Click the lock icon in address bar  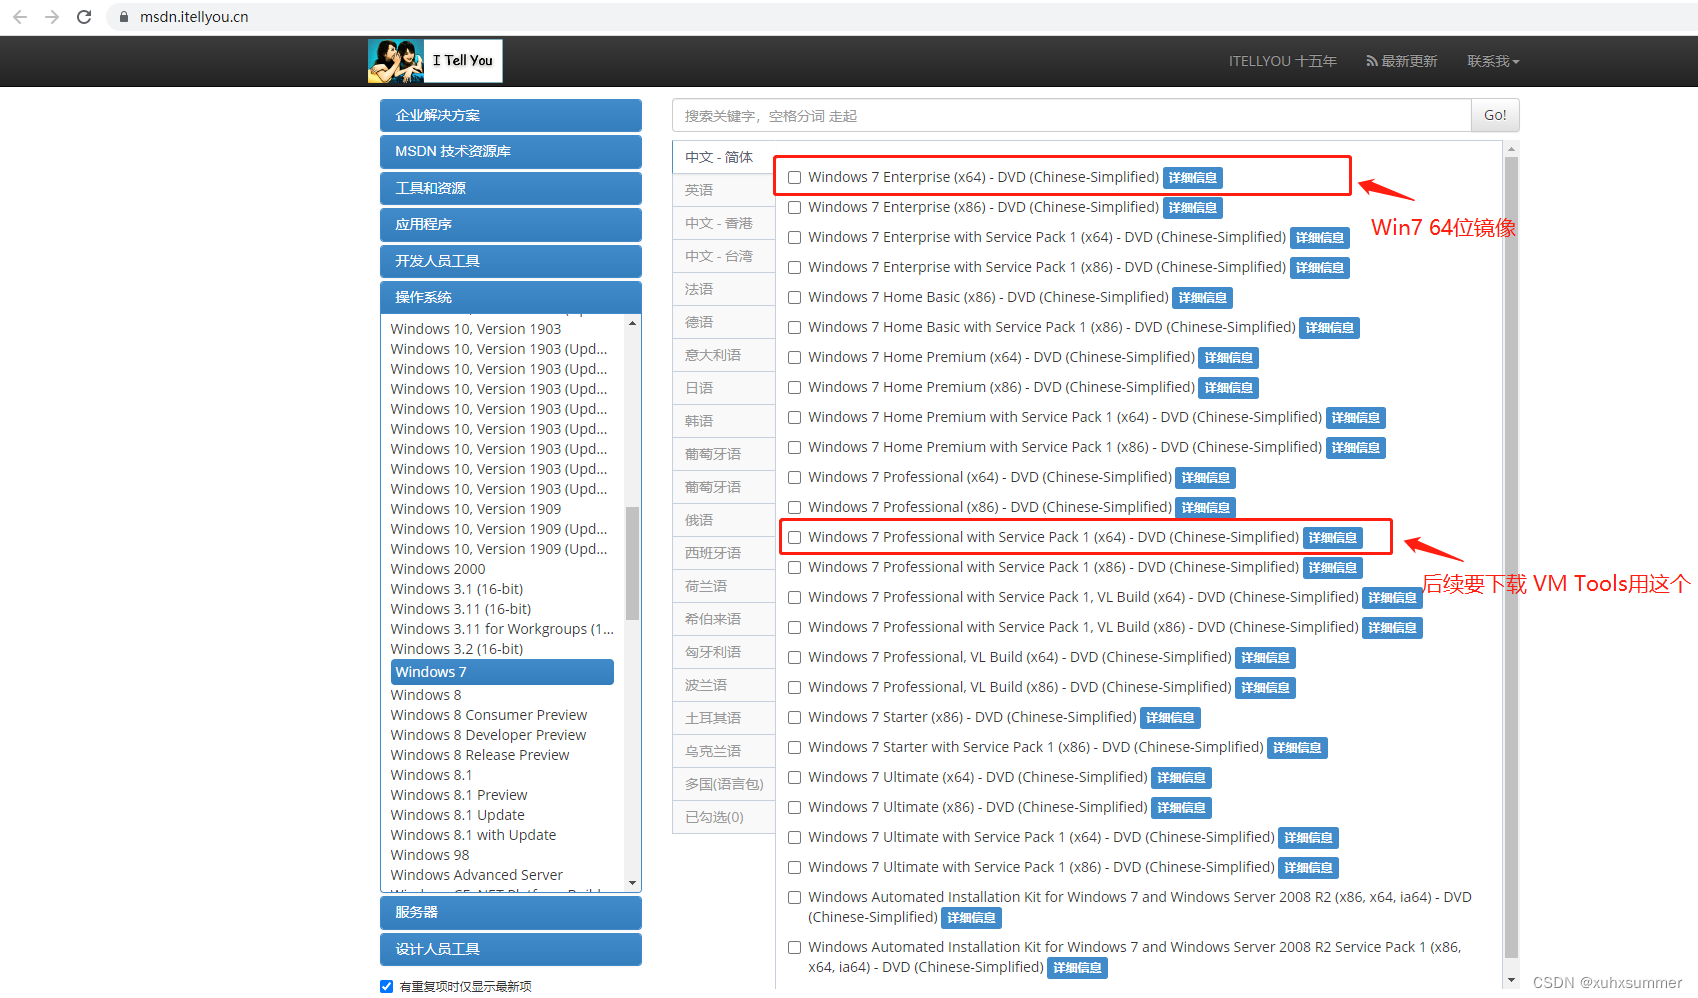point(124,17)
